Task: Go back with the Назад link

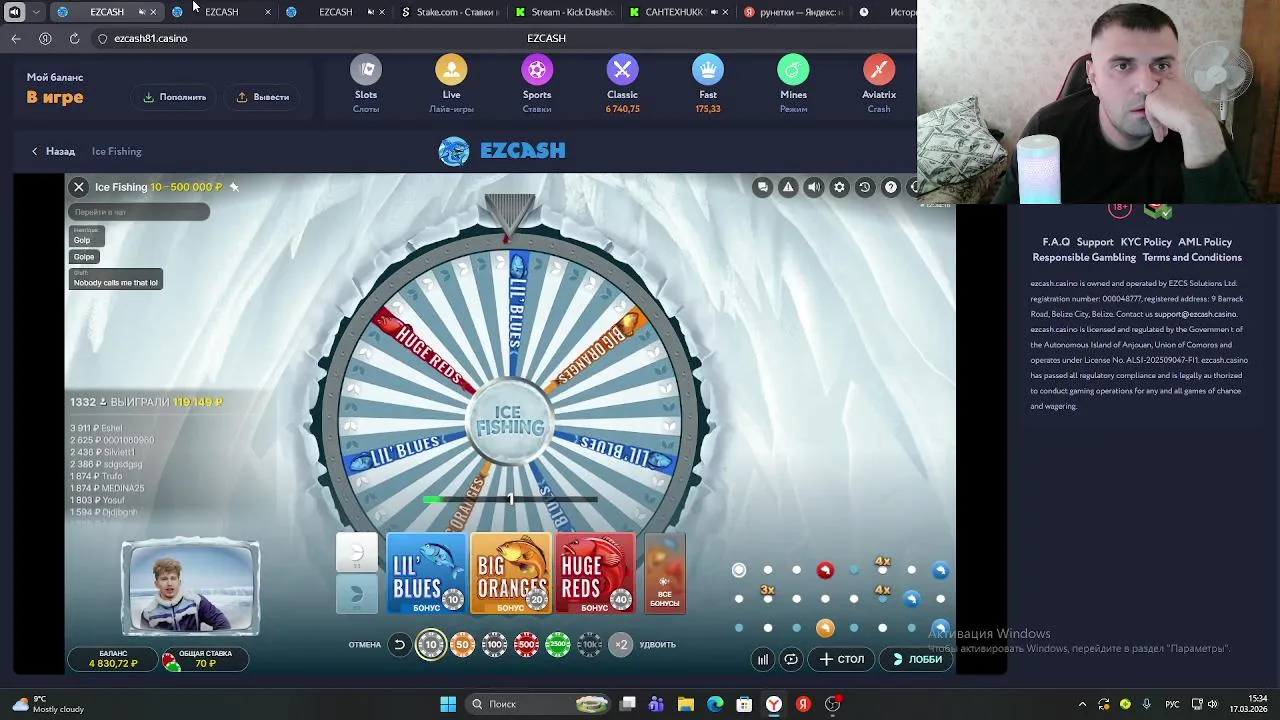Action: click(x=53, y=151)
